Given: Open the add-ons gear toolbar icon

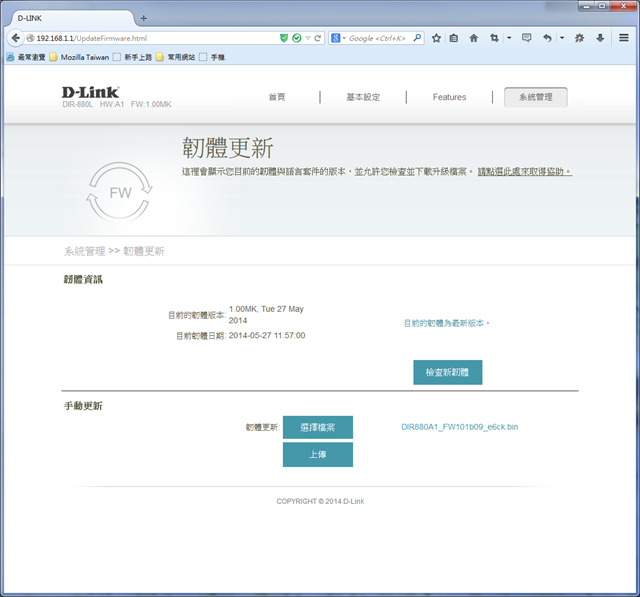Looking at the screenshot, I should (x=579, y=38).
